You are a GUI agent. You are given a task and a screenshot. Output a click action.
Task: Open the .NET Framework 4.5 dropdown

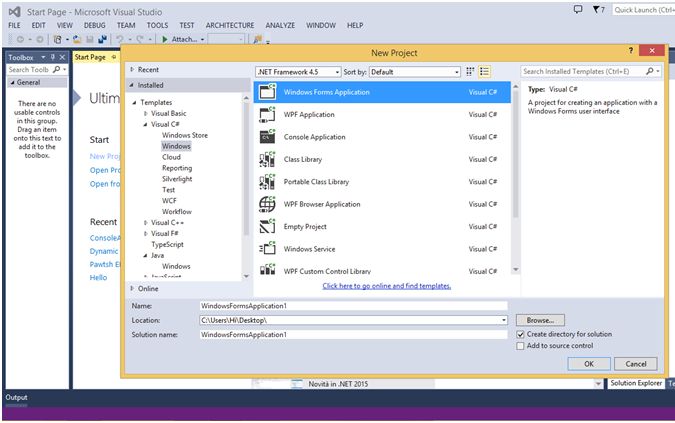coord(298,72)
